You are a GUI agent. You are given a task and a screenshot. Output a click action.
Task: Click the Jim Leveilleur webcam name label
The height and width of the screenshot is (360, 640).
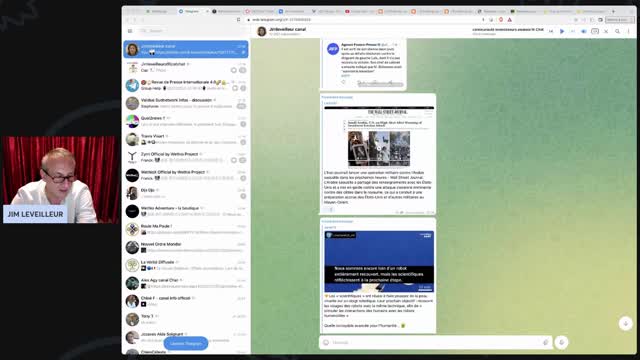pyautogui.click(x=36, y=214)
